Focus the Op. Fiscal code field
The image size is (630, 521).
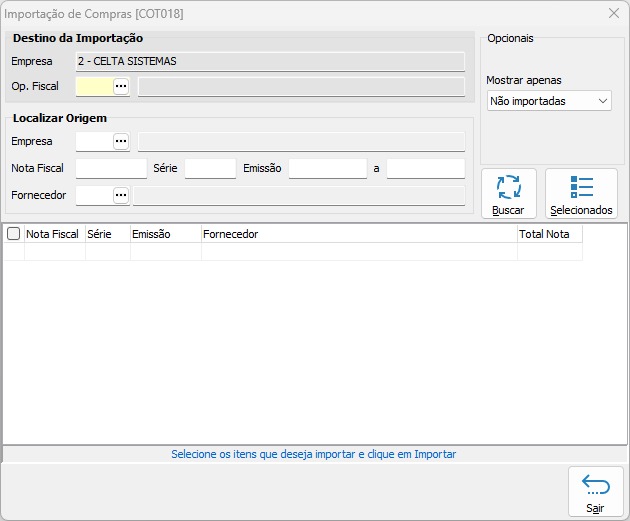pyautogui.click(x=93, y=87)
